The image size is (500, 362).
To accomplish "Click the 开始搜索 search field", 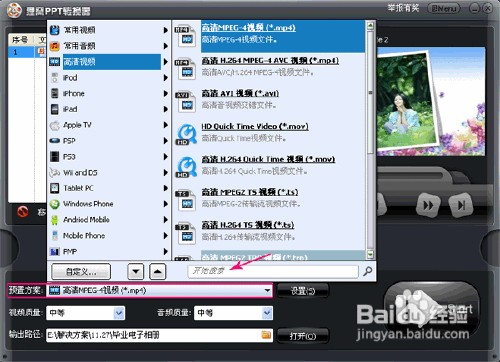I will tap(273, 271).
